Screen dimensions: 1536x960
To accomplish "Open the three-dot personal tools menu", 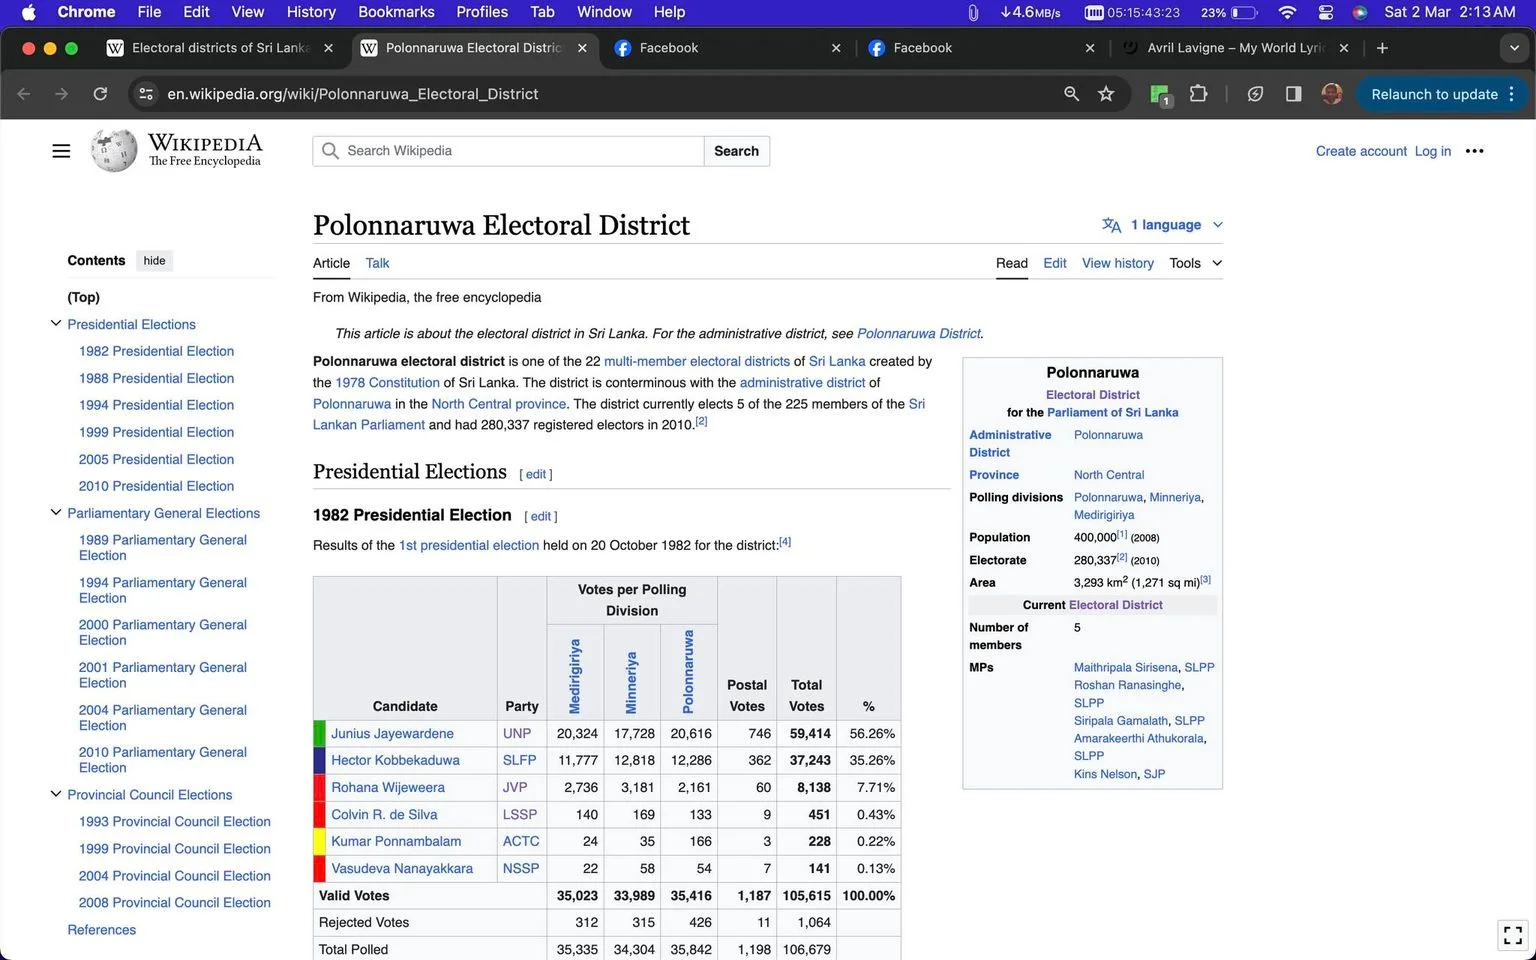I will click(1474, 151).
